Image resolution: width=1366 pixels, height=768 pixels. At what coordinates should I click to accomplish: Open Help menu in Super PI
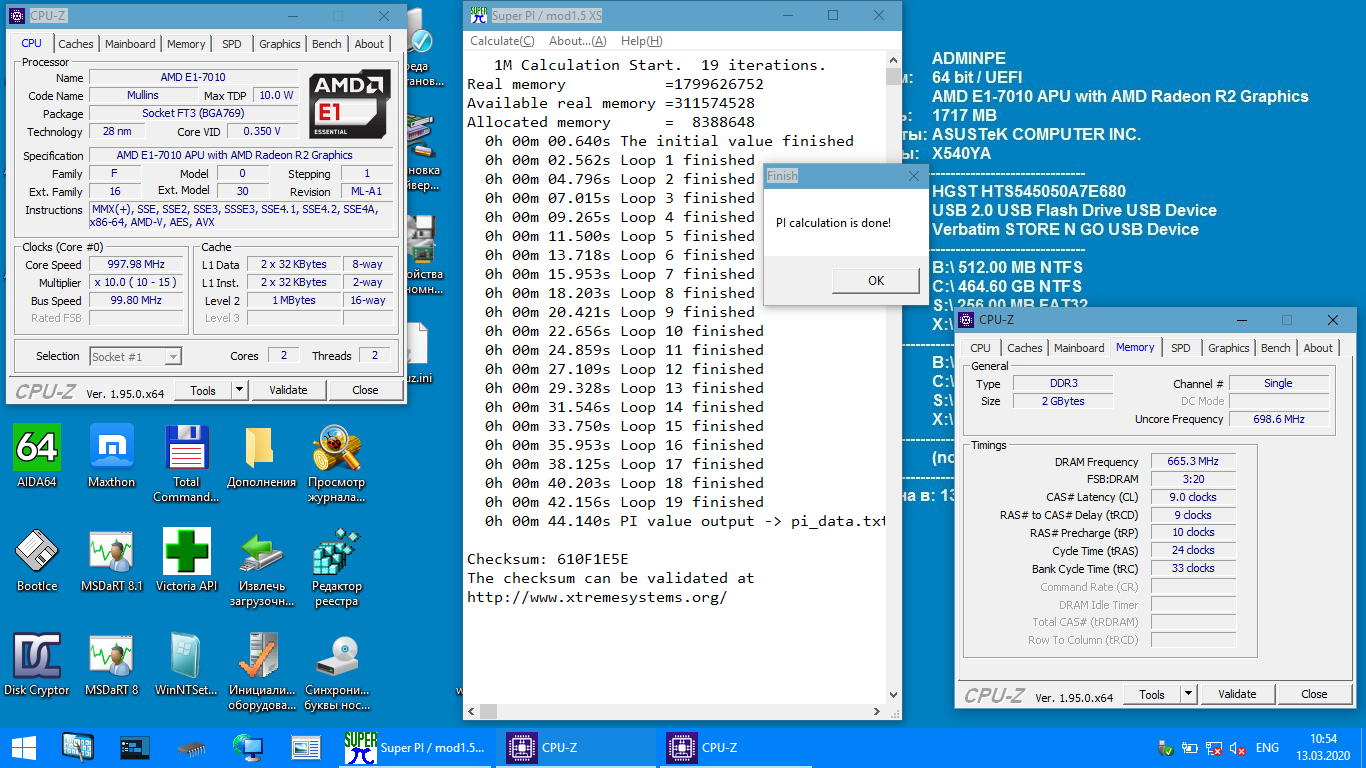point(642,41)
